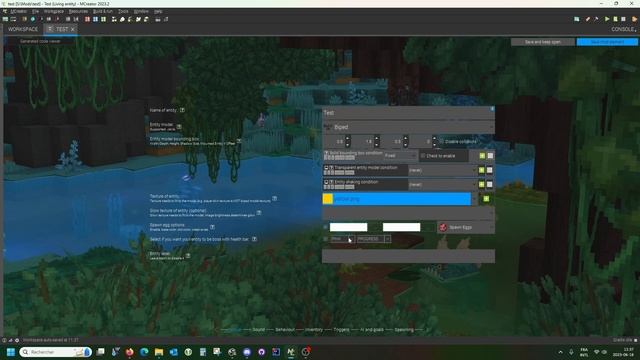This screenshot has height=360, width=640.
Task: Click white remove button for solid bounding box condition
Action: click(x=490, y=156)
